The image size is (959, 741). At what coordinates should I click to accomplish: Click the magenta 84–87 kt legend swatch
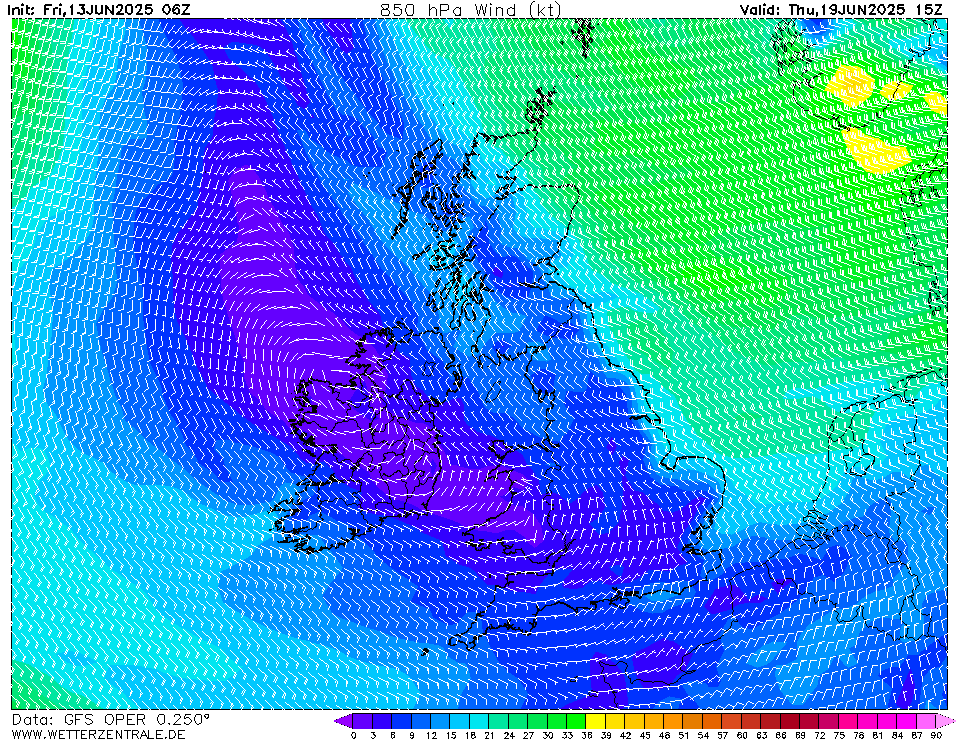click(x=908, y=720)
